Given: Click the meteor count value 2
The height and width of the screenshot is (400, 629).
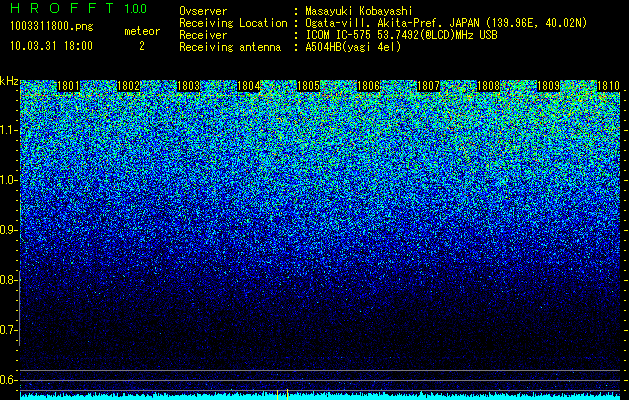Looking at the screenshot, I should (x=142, y=46).
